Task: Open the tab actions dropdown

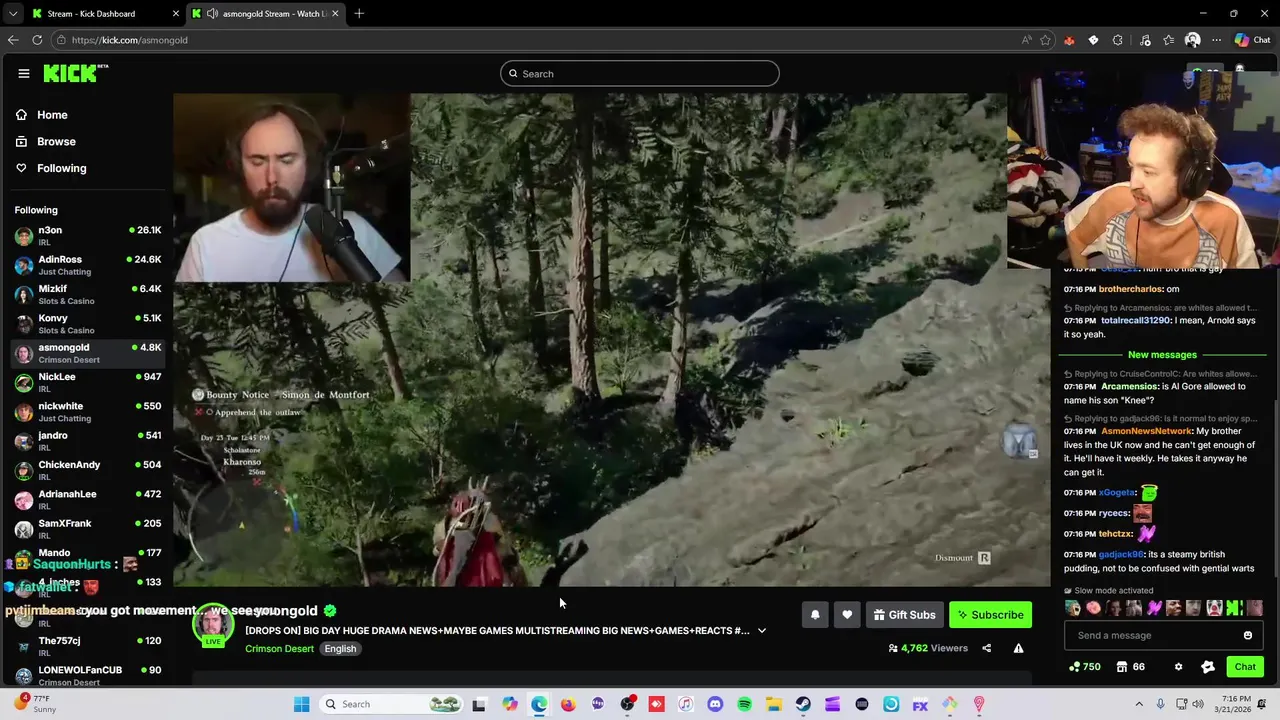Action: coord(13,14)
